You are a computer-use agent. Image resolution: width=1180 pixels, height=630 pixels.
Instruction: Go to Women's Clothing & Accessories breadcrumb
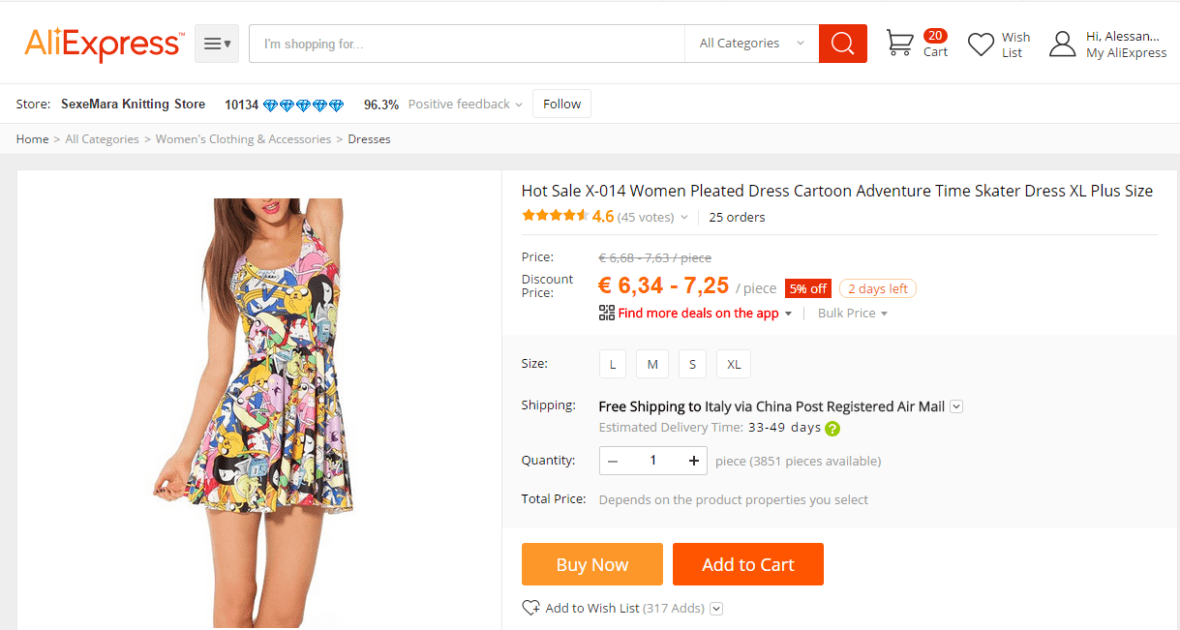click(243, 139)
